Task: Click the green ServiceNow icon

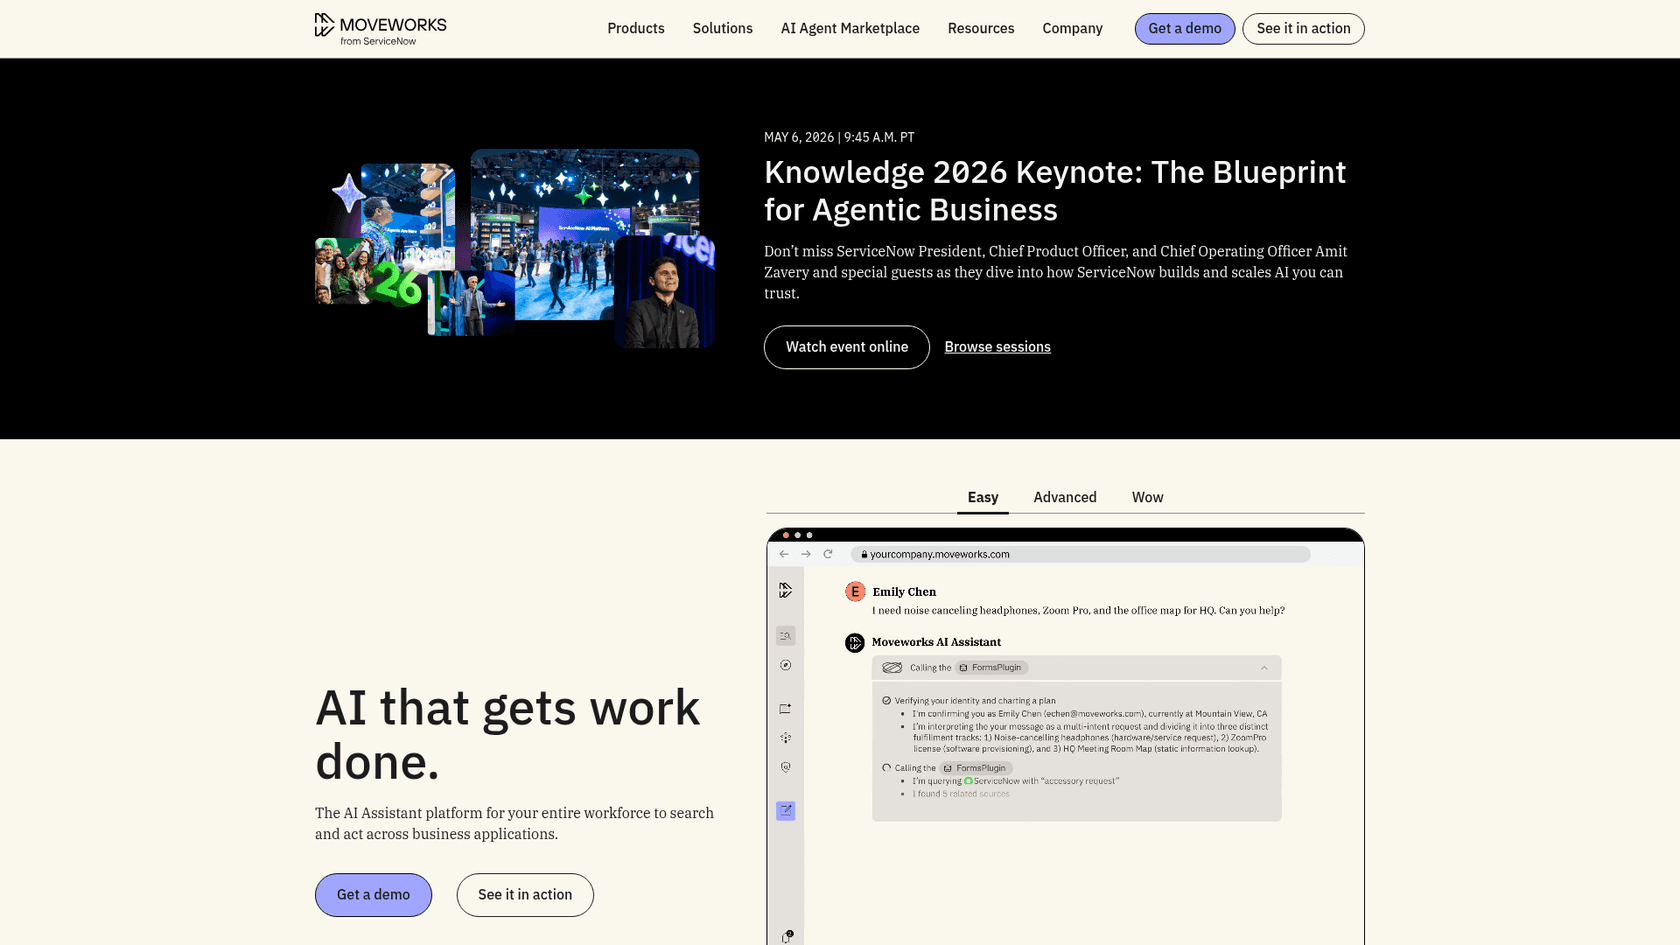Action: point(968,781)
